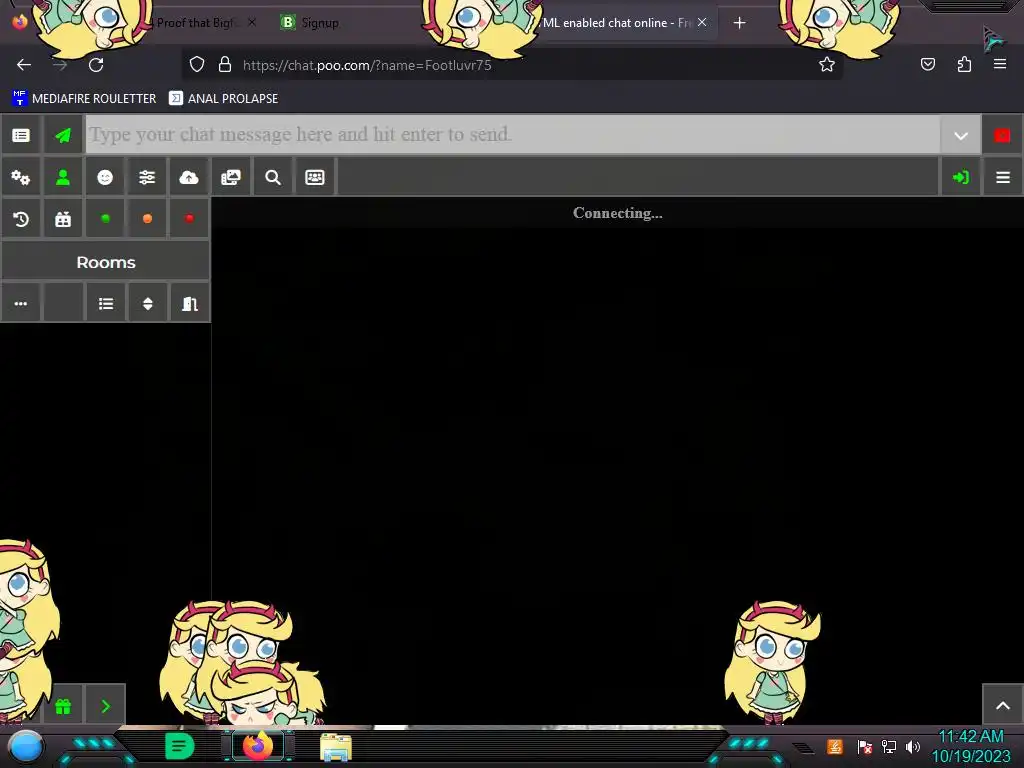Bookmark this page with the star

pyautogui.click(x=827, y=65)
